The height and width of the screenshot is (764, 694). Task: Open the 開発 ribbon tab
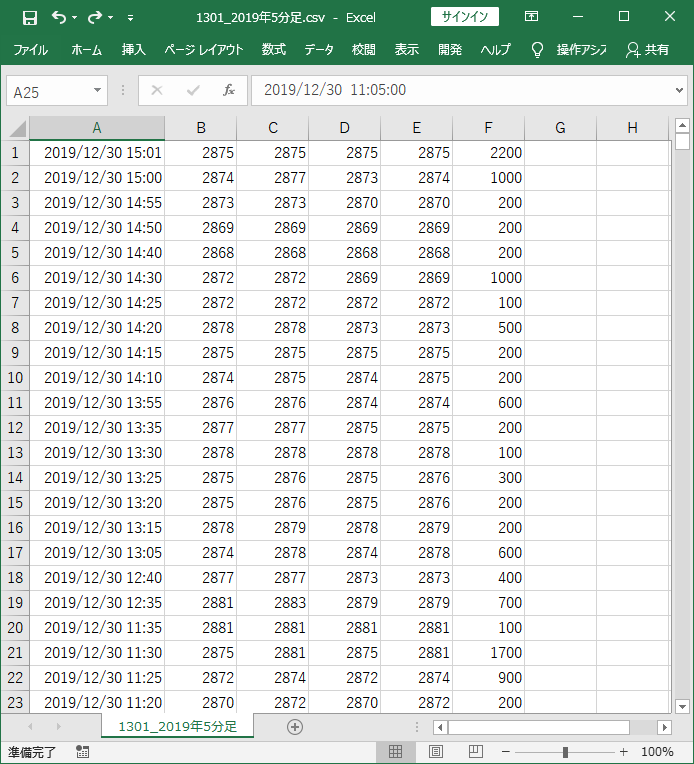(x=449, y=49)
